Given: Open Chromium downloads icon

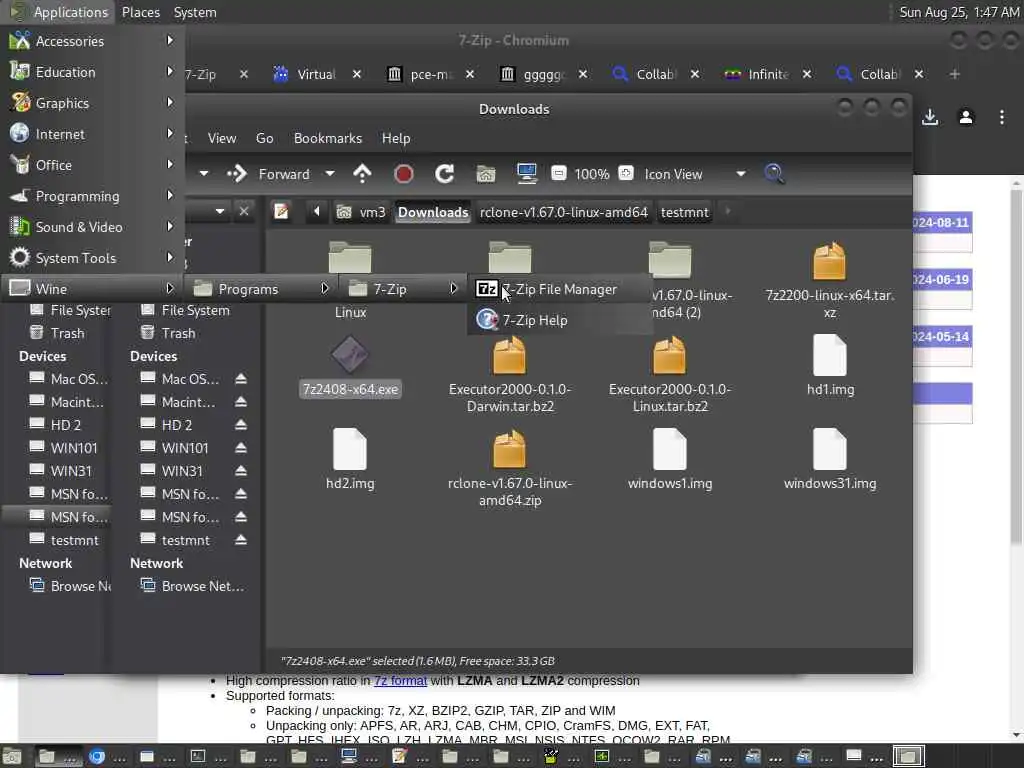Looking at the screenshot, I should pos(930,118).
